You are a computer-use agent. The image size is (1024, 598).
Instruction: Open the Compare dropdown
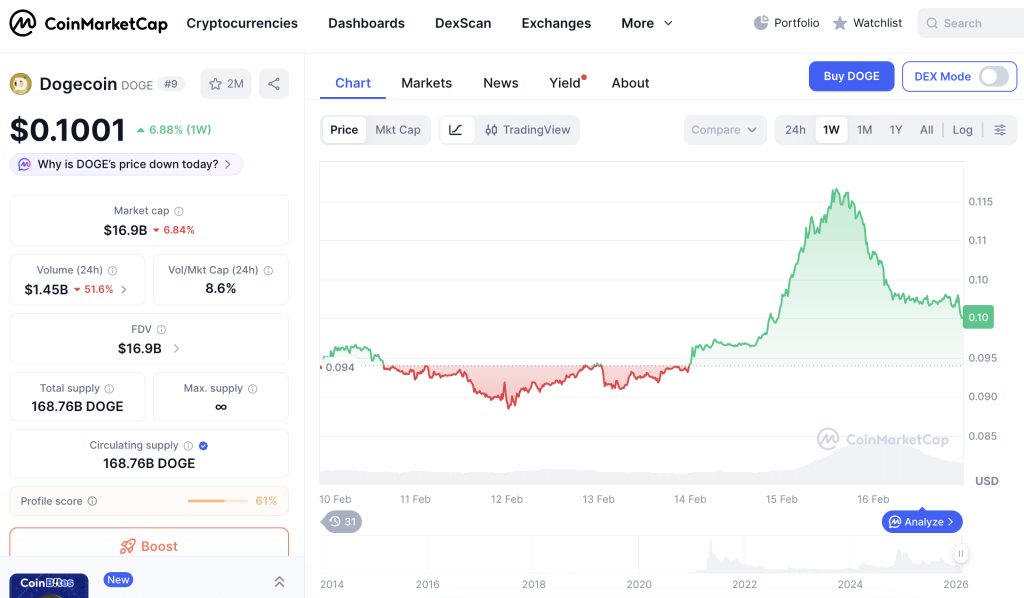pos(724,130)
